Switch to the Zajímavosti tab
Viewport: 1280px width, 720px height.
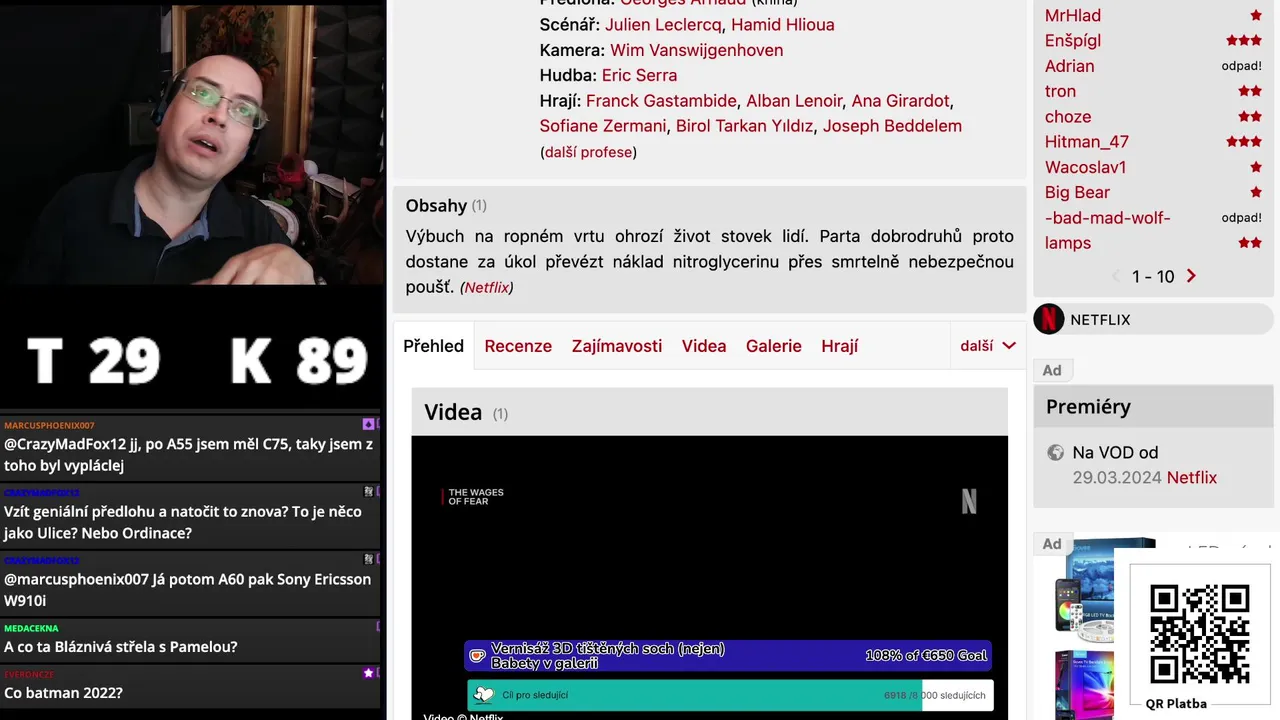pyautogui.click(x=617, y=346)
